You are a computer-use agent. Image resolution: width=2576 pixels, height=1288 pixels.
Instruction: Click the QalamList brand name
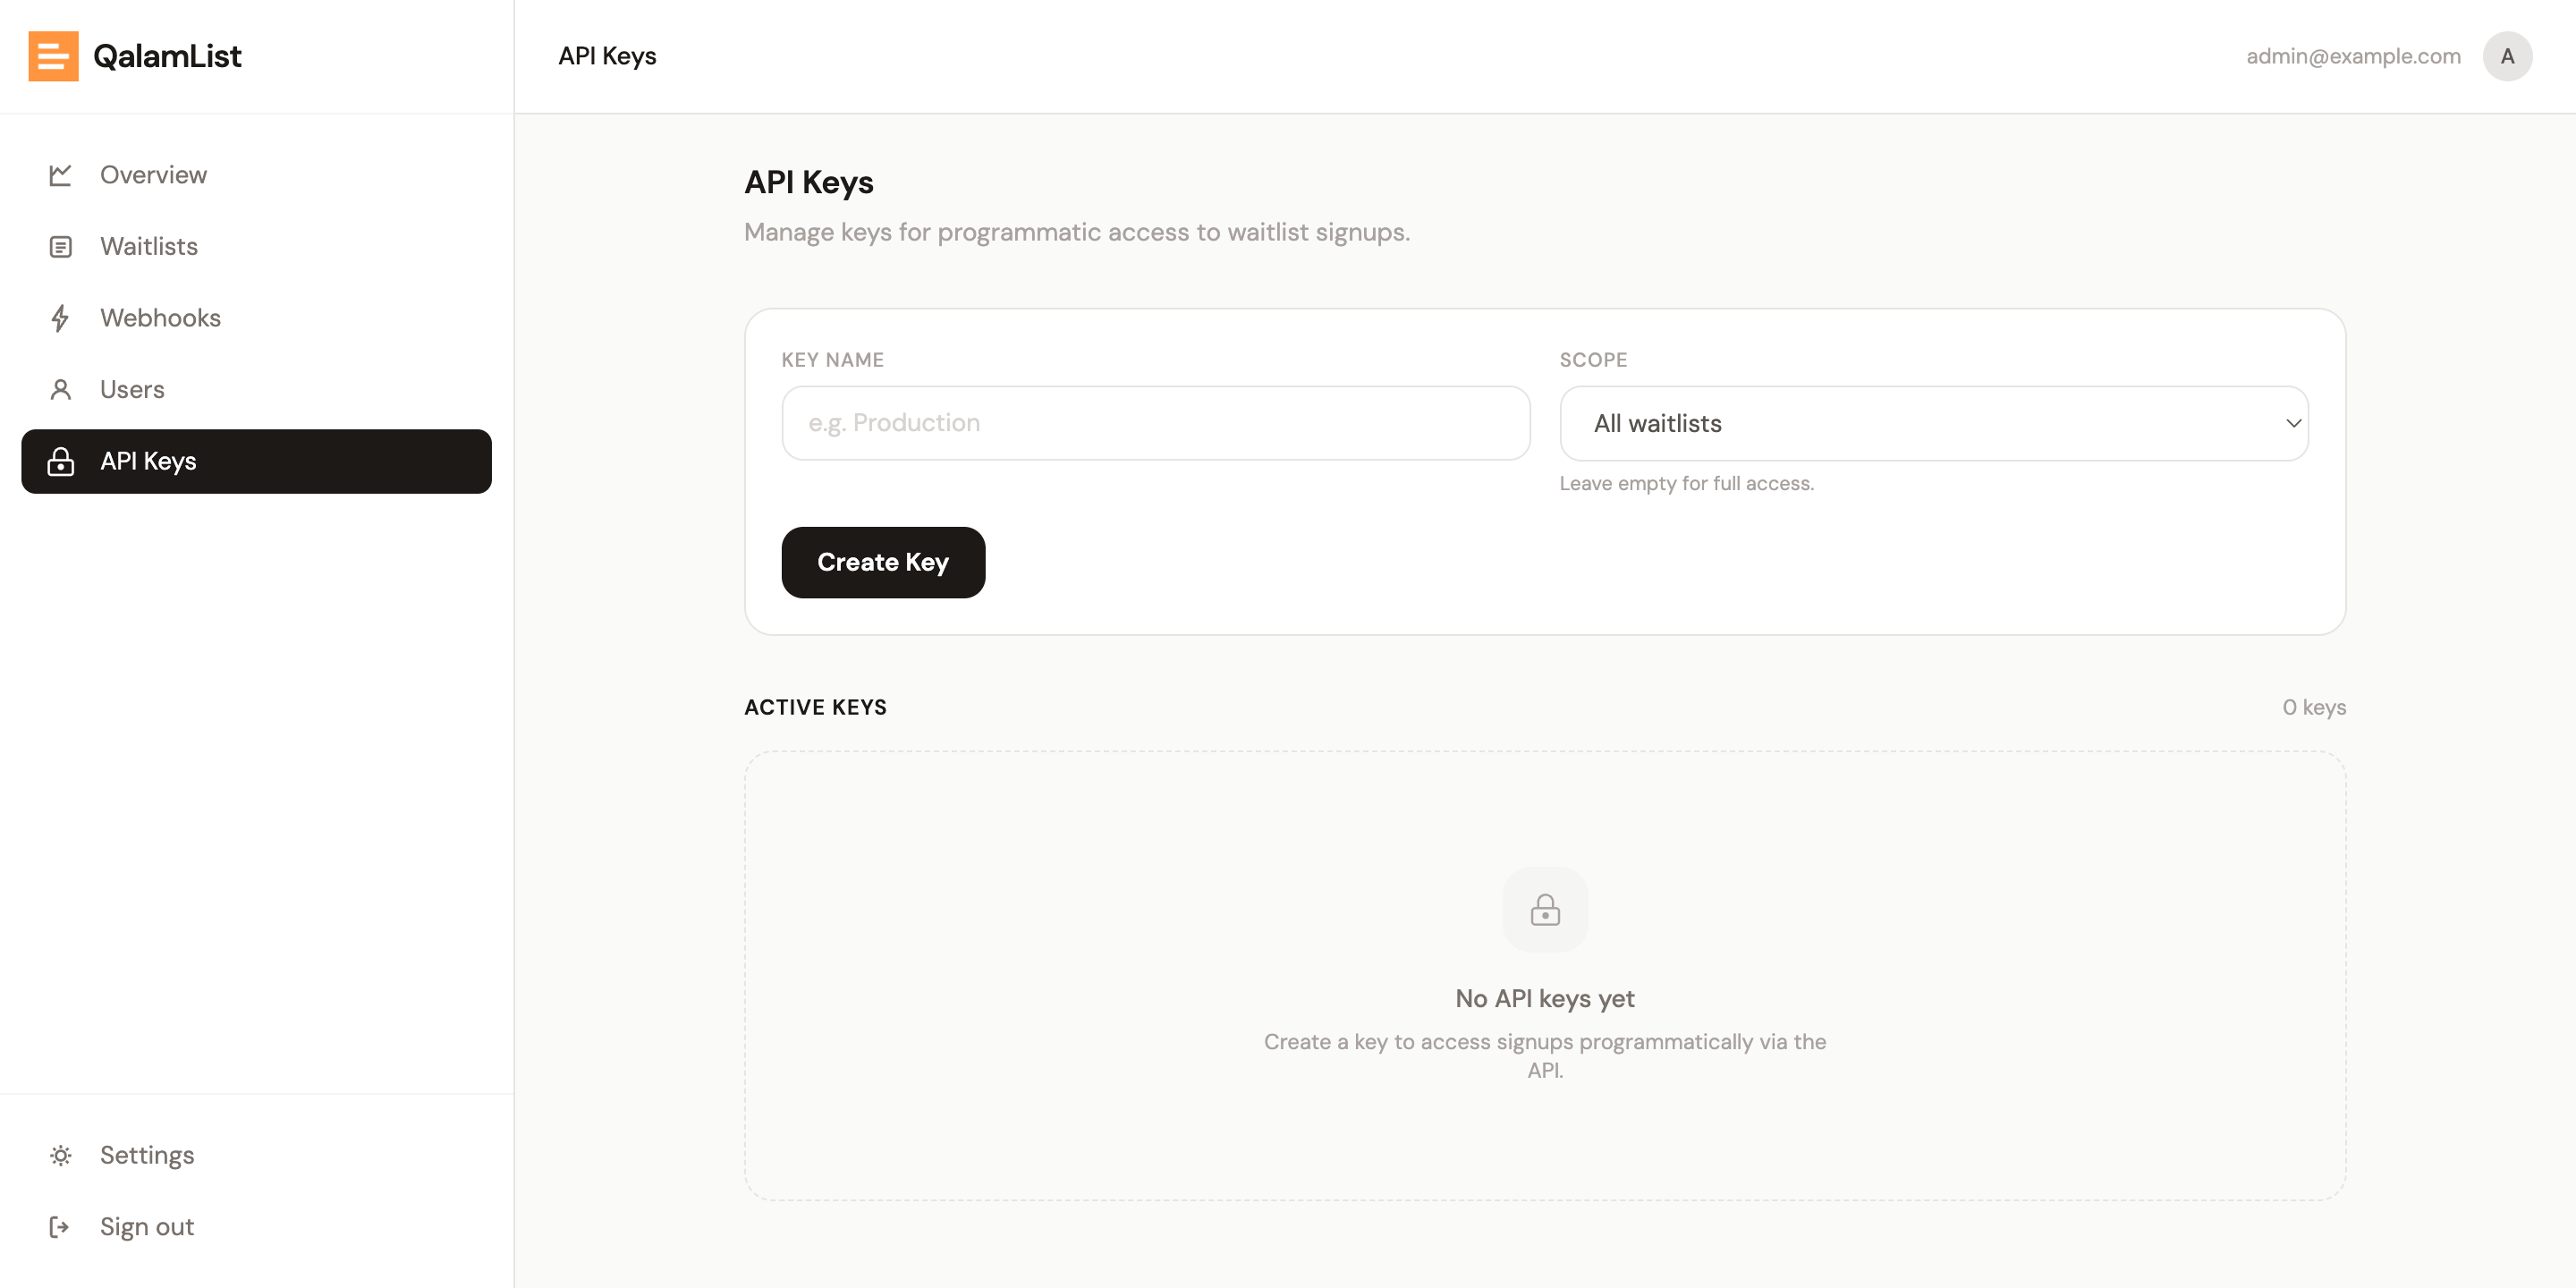[x=167, y=56]
